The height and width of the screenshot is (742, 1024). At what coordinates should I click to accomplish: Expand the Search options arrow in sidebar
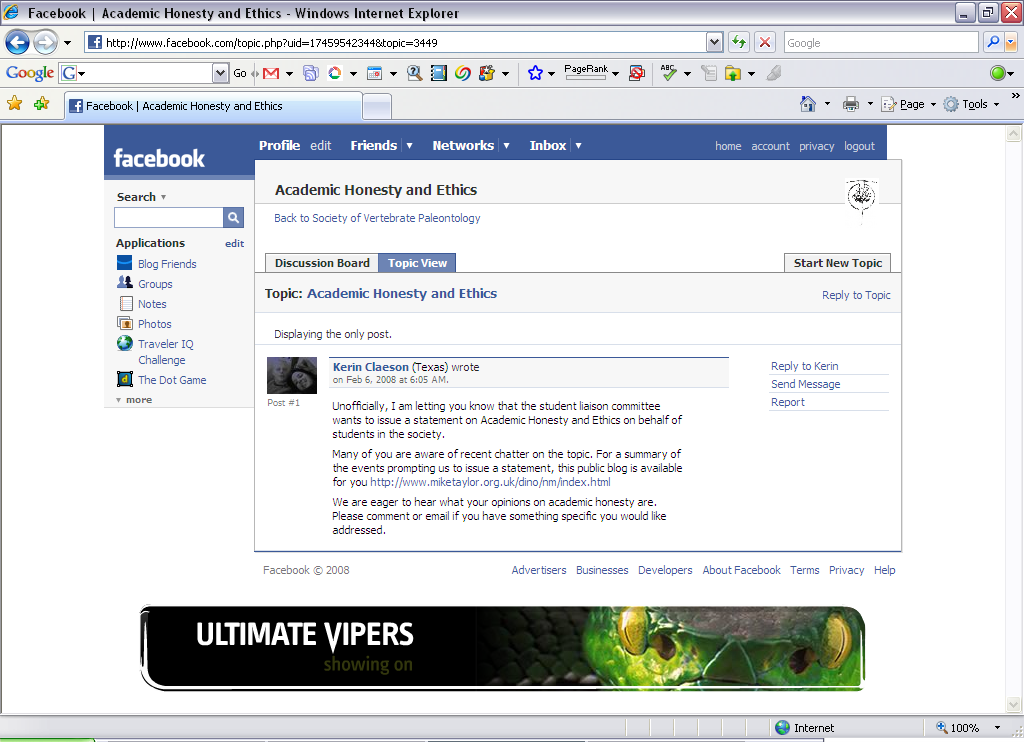tap(163, 197)
